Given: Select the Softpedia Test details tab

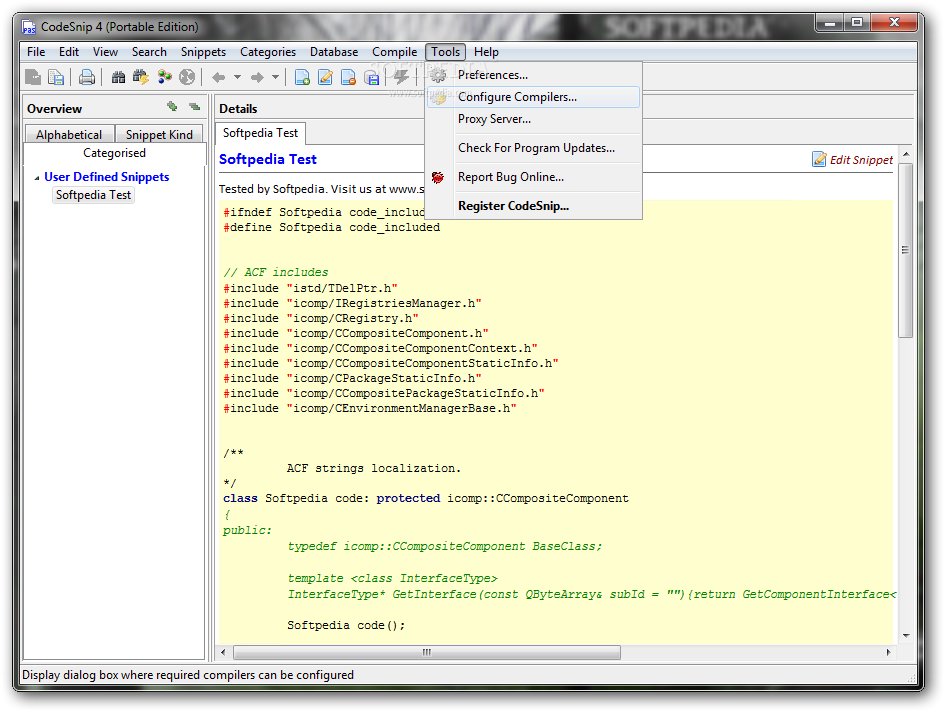Looking at the screenshot, I should pos(260,133).
